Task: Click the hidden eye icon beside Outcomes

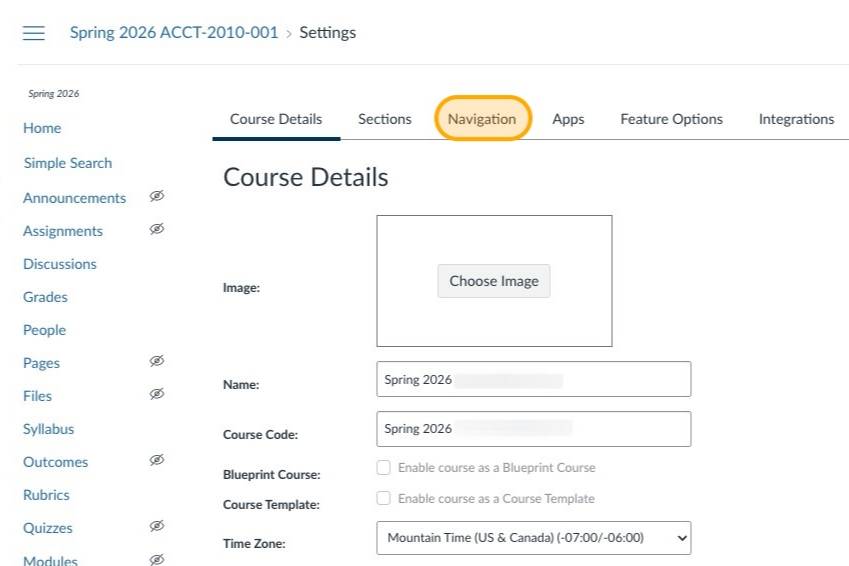Action: [156, 461]
